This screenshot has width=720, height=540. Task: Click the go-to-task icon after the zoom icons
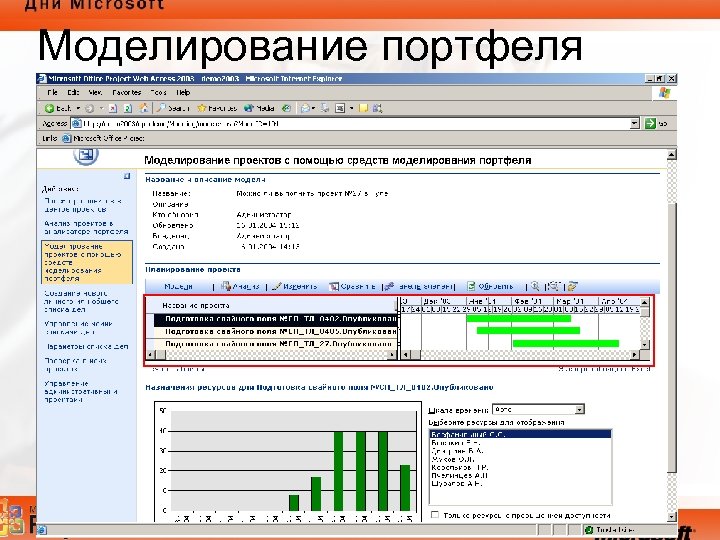572,286
